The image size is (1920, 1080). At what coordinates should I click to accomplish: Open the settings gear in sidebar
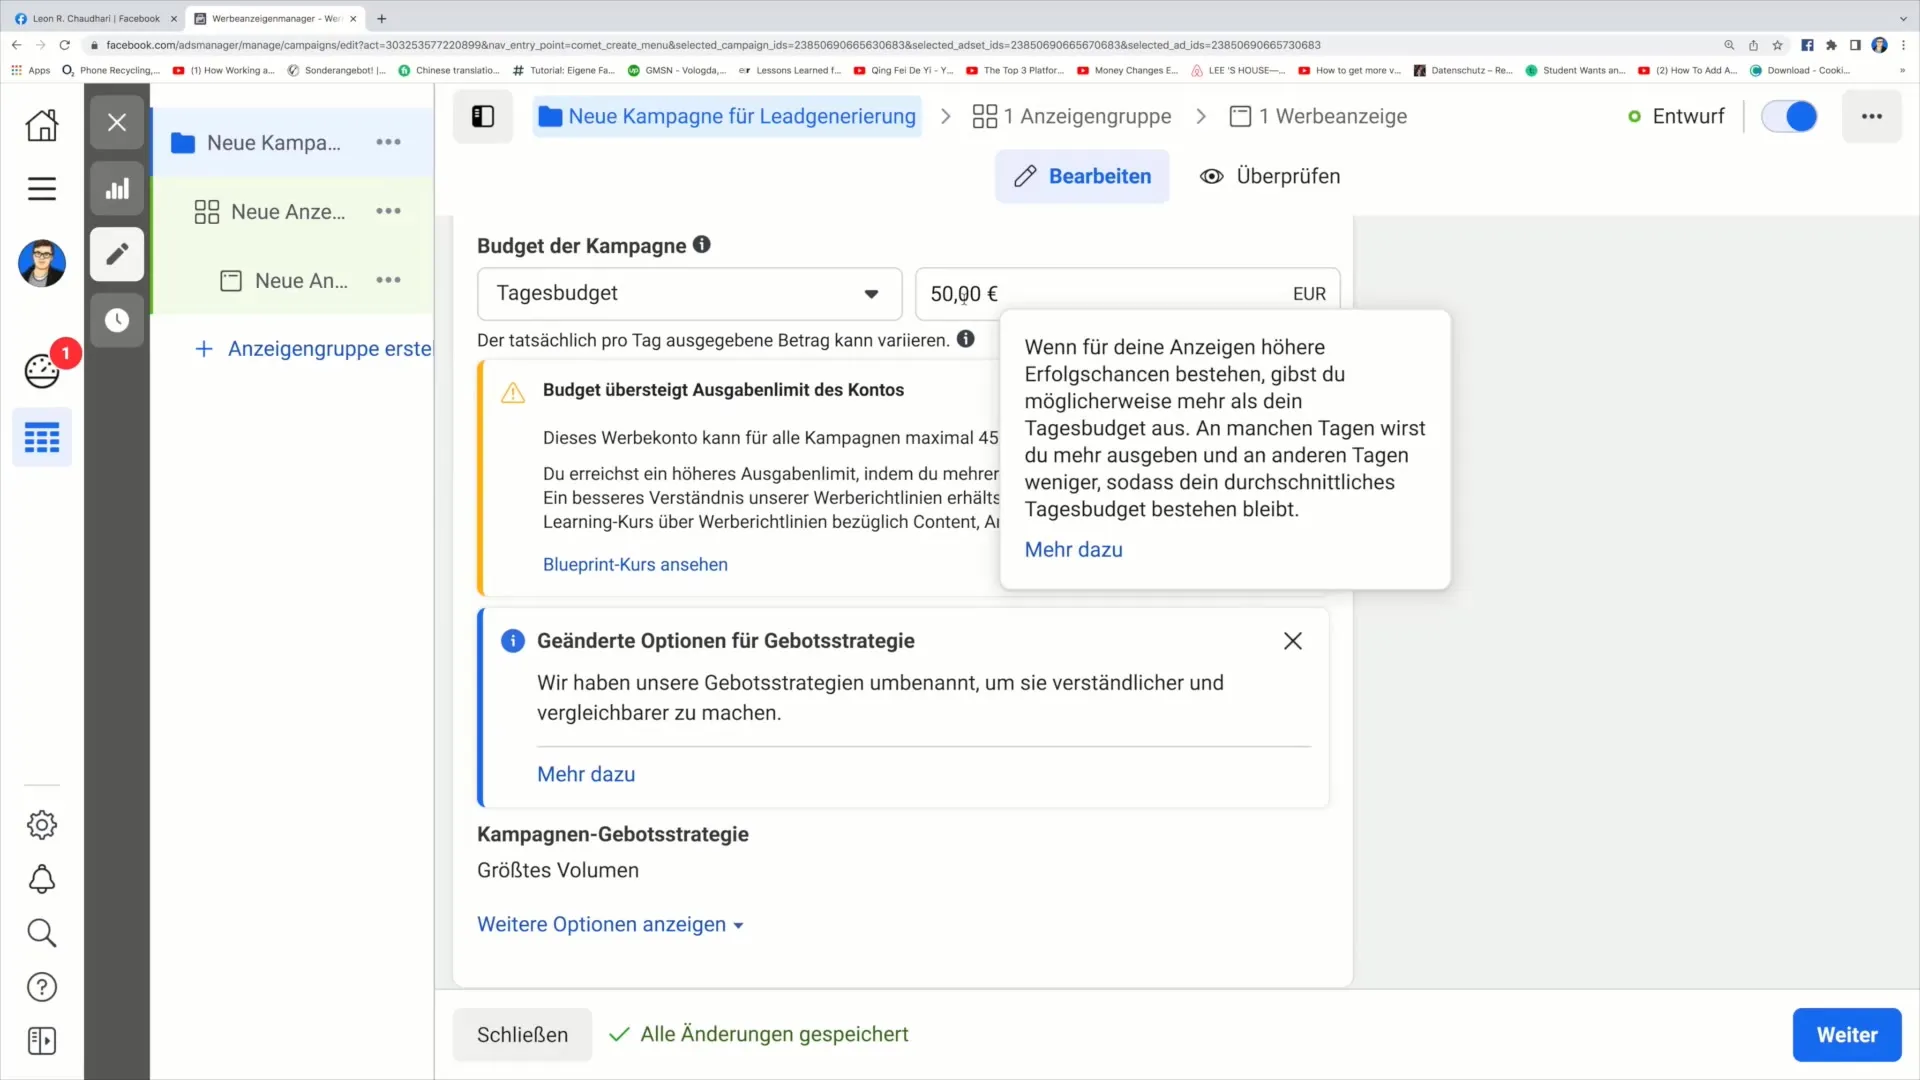coord(42,825)
